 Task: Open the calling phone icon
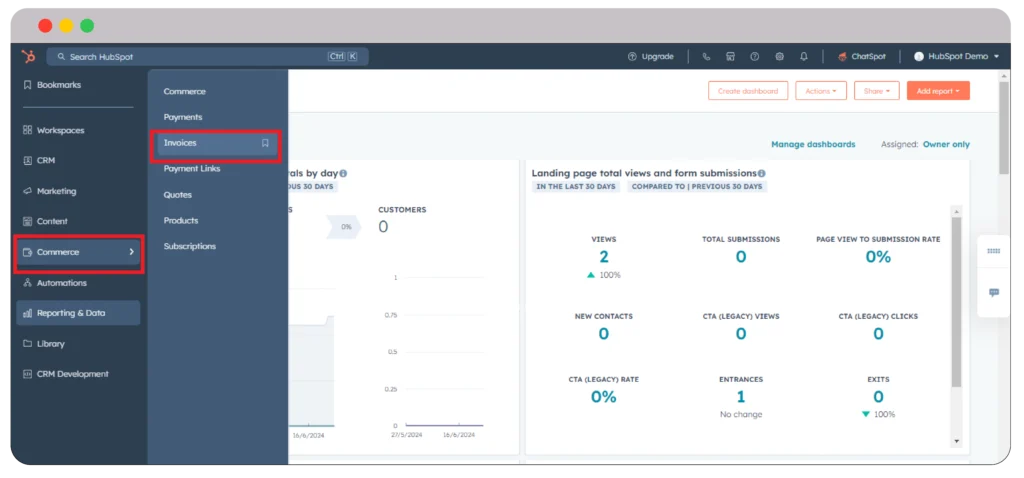706,57
